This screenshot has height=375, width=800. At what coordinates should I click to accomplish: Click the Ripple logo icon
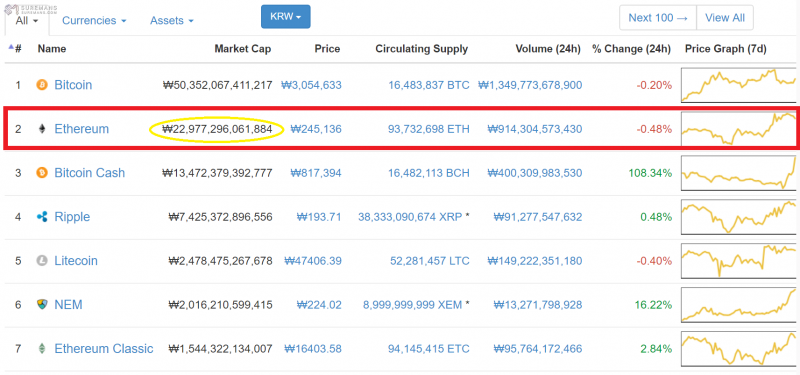(42, 217)
